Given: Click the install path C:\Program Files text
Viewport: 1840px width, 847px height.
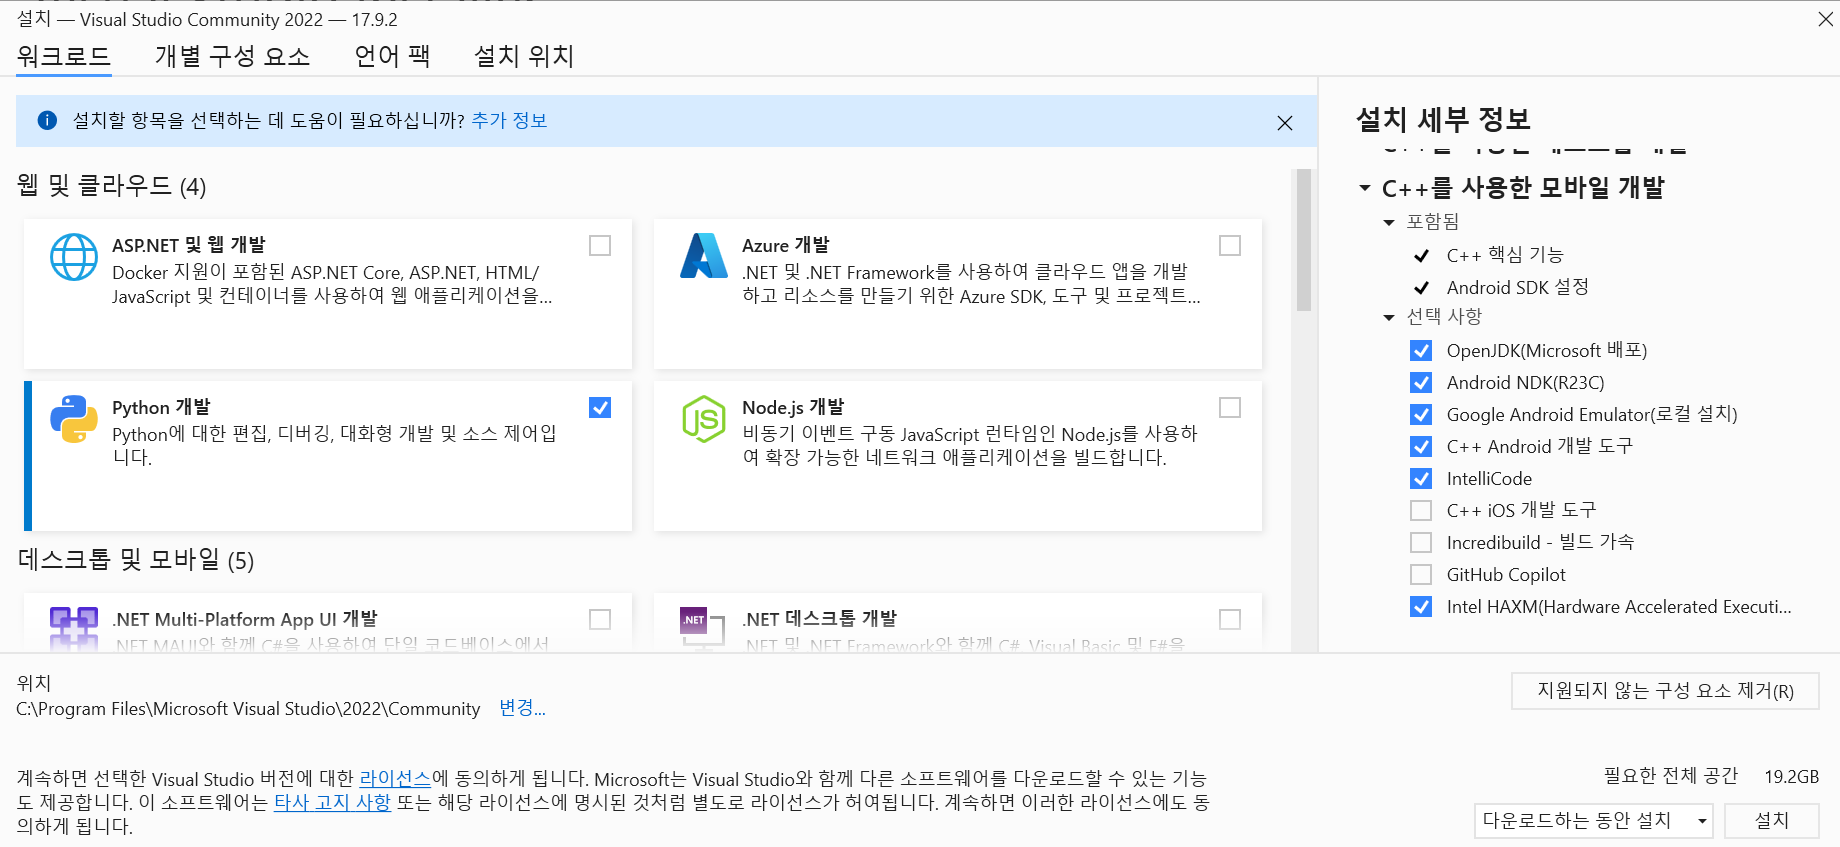Looking at the screenshot, I should [x=248, y=709].
